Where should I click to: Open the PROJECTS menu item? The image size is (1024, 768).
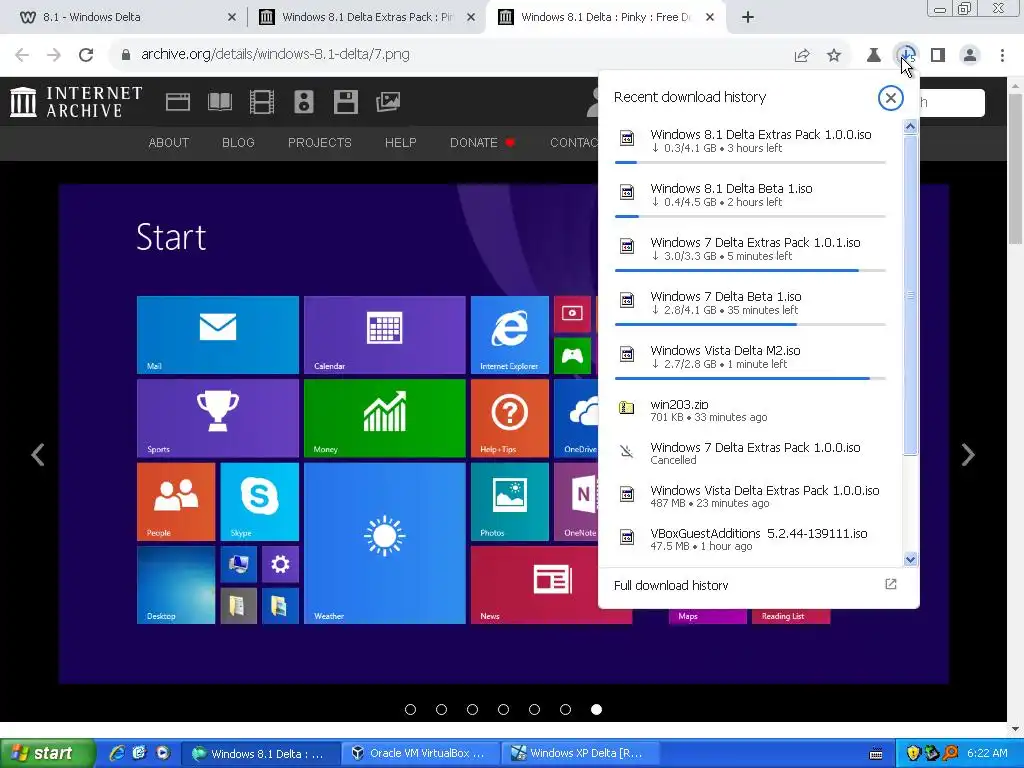pos(319,143)
